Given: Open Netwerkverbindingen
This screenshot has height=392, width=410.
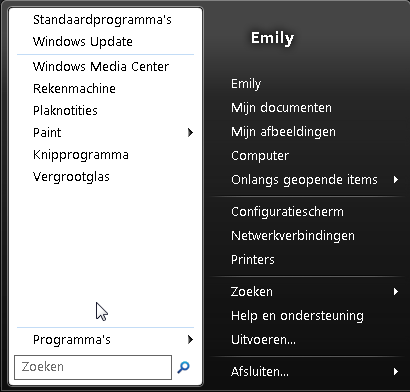Looking at the screenshot, I should 293,236.
